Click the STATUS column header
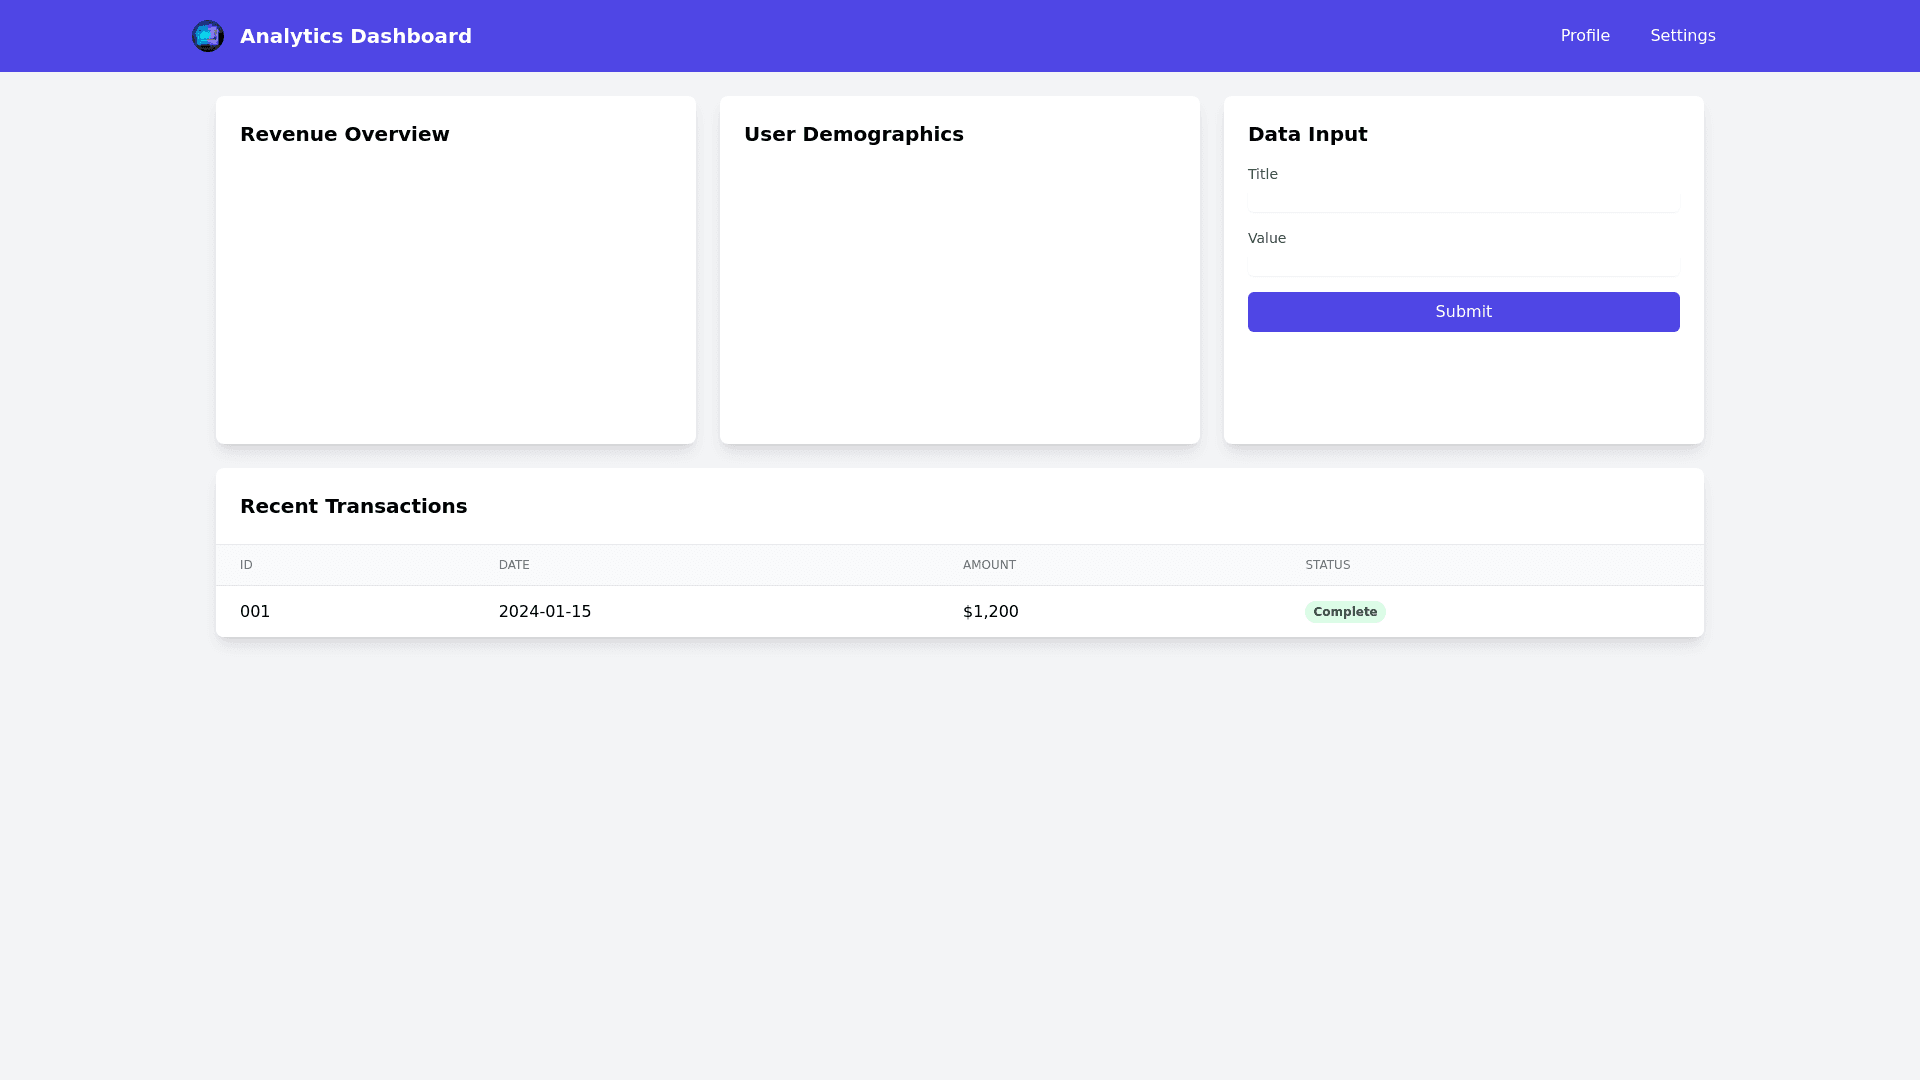 1327,565
